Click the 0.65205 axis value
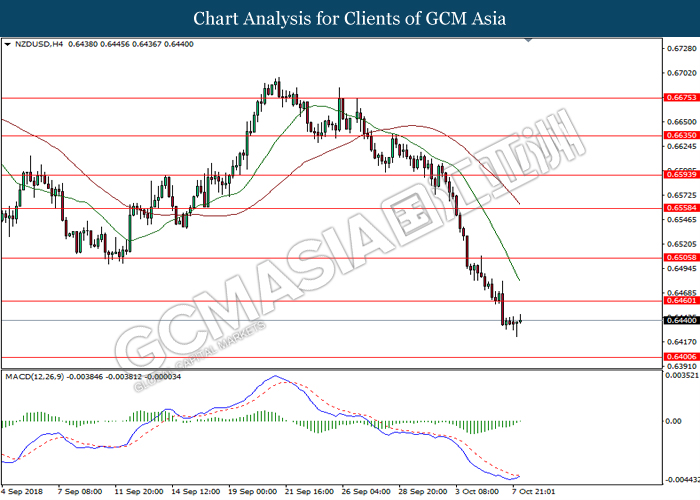Viewport: 700px width, 500px height. pos(681,244)
